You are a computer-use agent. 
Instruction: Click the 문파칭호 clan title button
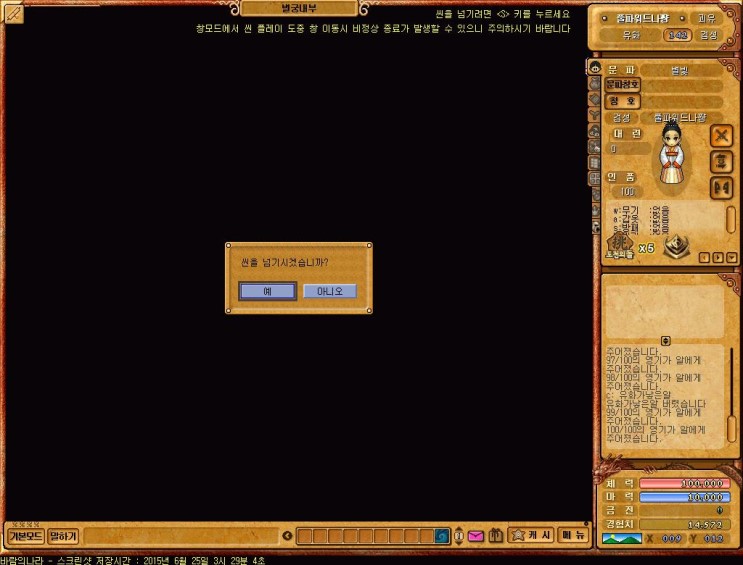pyautogui.click(x=622, y=85)
